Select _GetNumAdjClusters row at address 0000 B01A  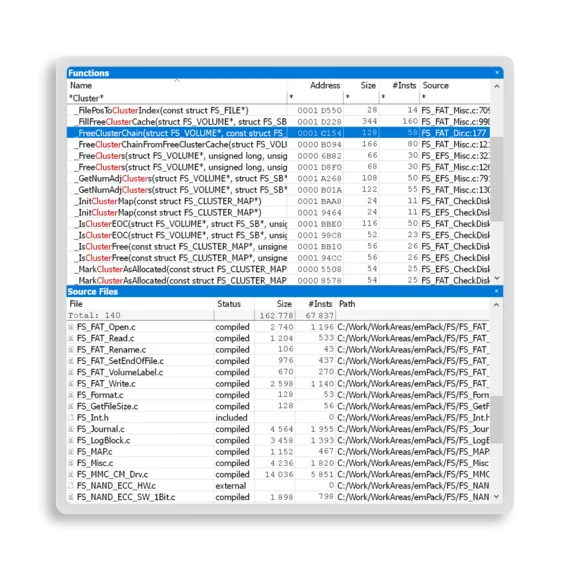click(278, 190)
